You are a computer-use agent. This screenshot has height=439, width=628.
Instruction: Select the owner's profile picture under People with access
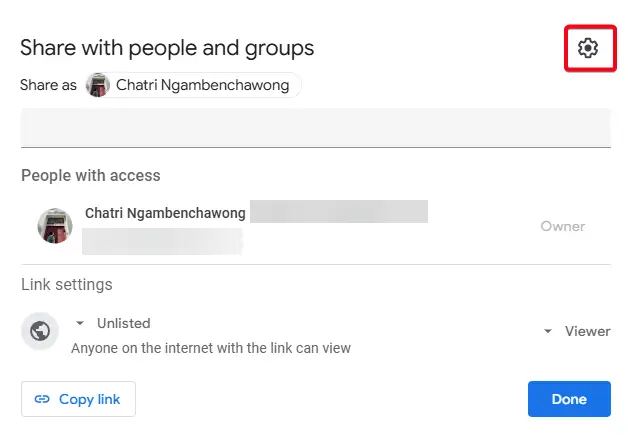(55, 226)
